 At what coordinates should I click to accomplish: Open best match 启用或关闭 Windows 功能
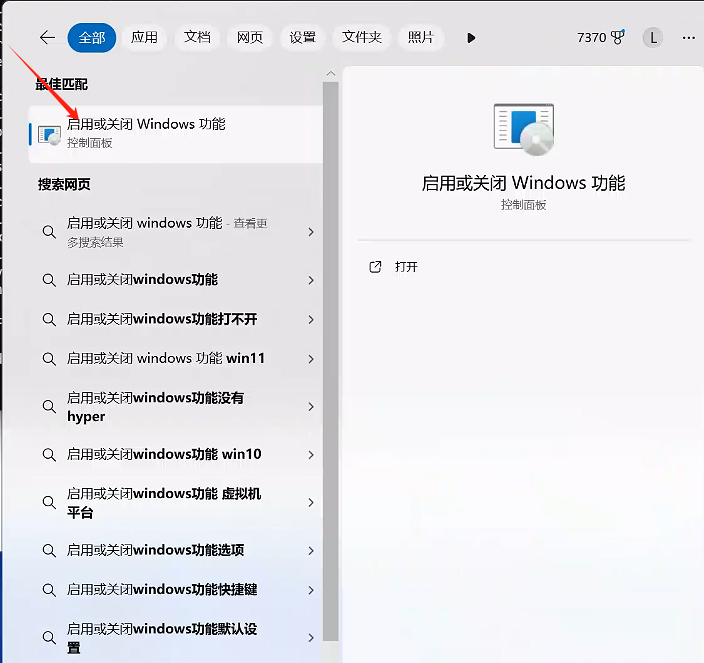(x=176, y=134)
